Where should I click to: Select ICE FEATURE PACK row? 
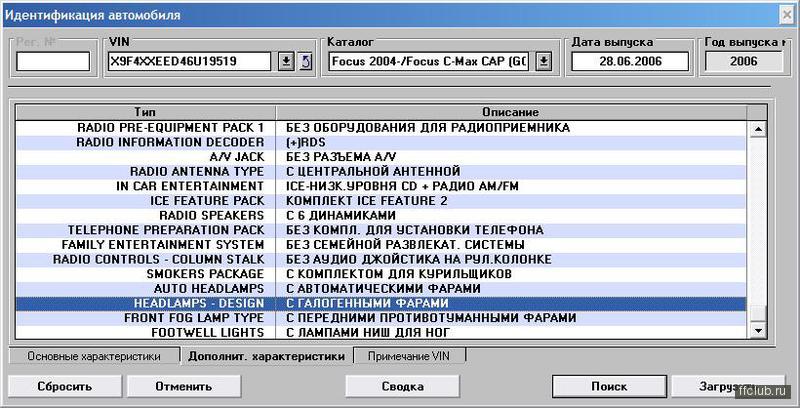point(381,201)
